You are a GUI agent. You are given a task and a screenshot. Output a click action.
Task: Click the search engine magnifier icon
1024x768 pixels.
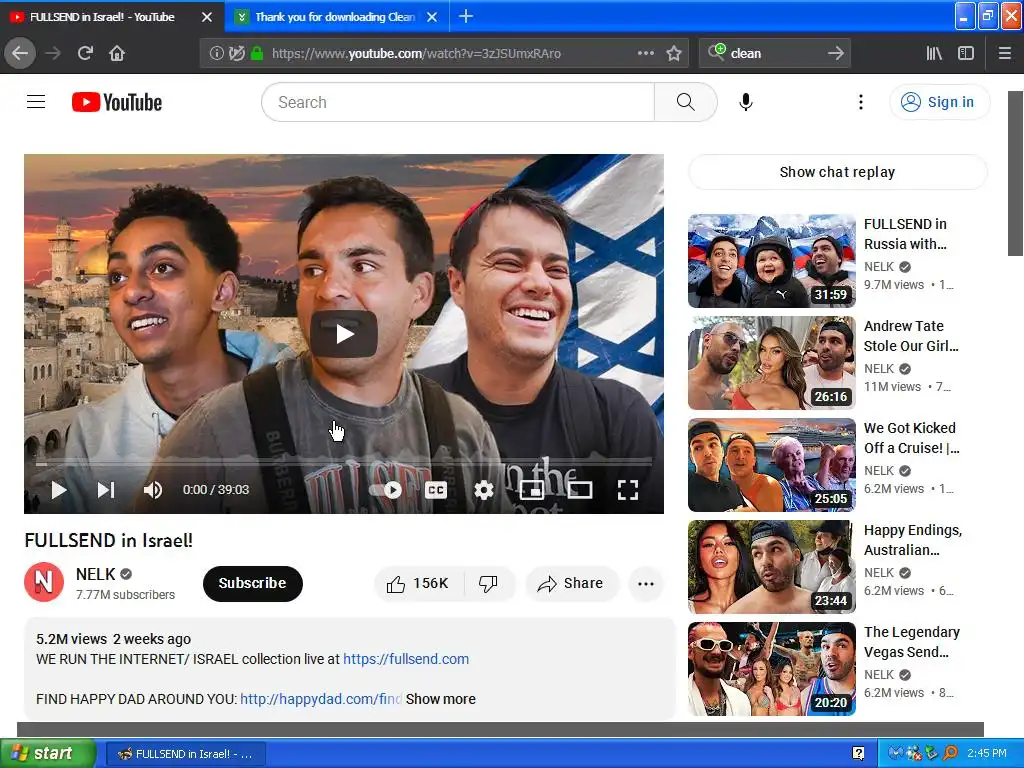point(716,52)
